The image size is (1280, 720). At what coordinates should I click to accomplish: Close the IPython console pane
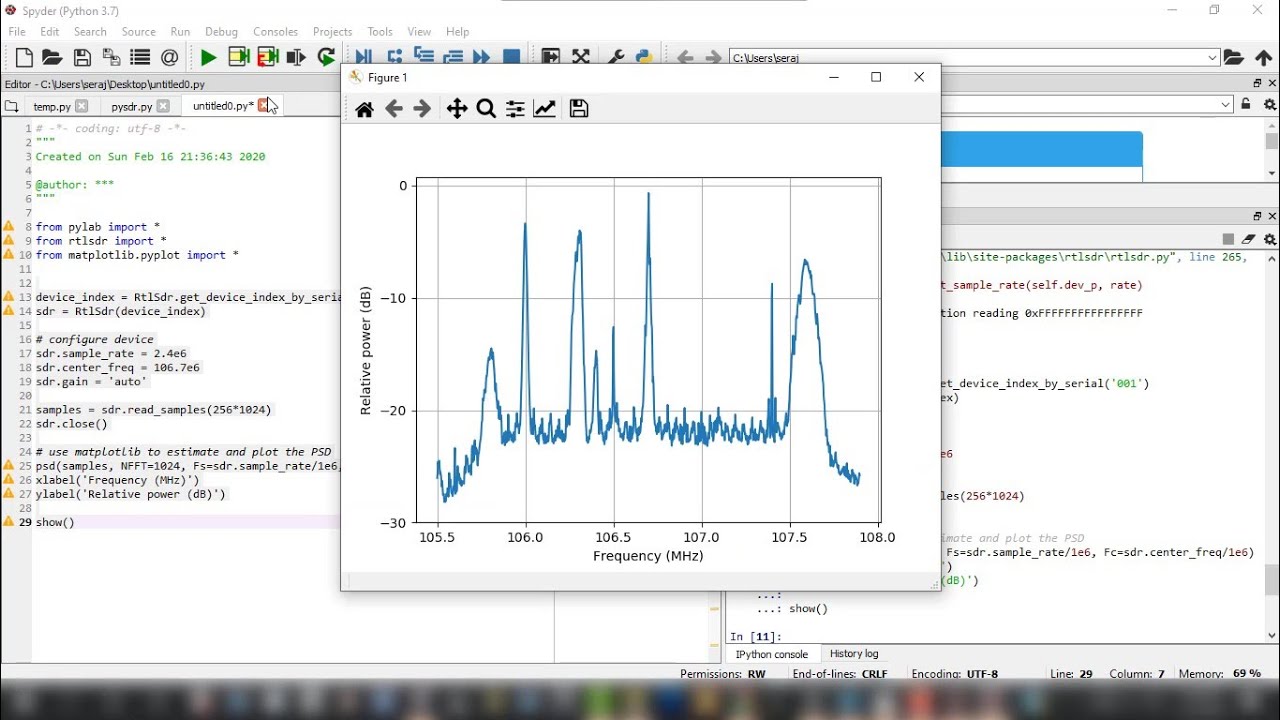coord(1272,217)
